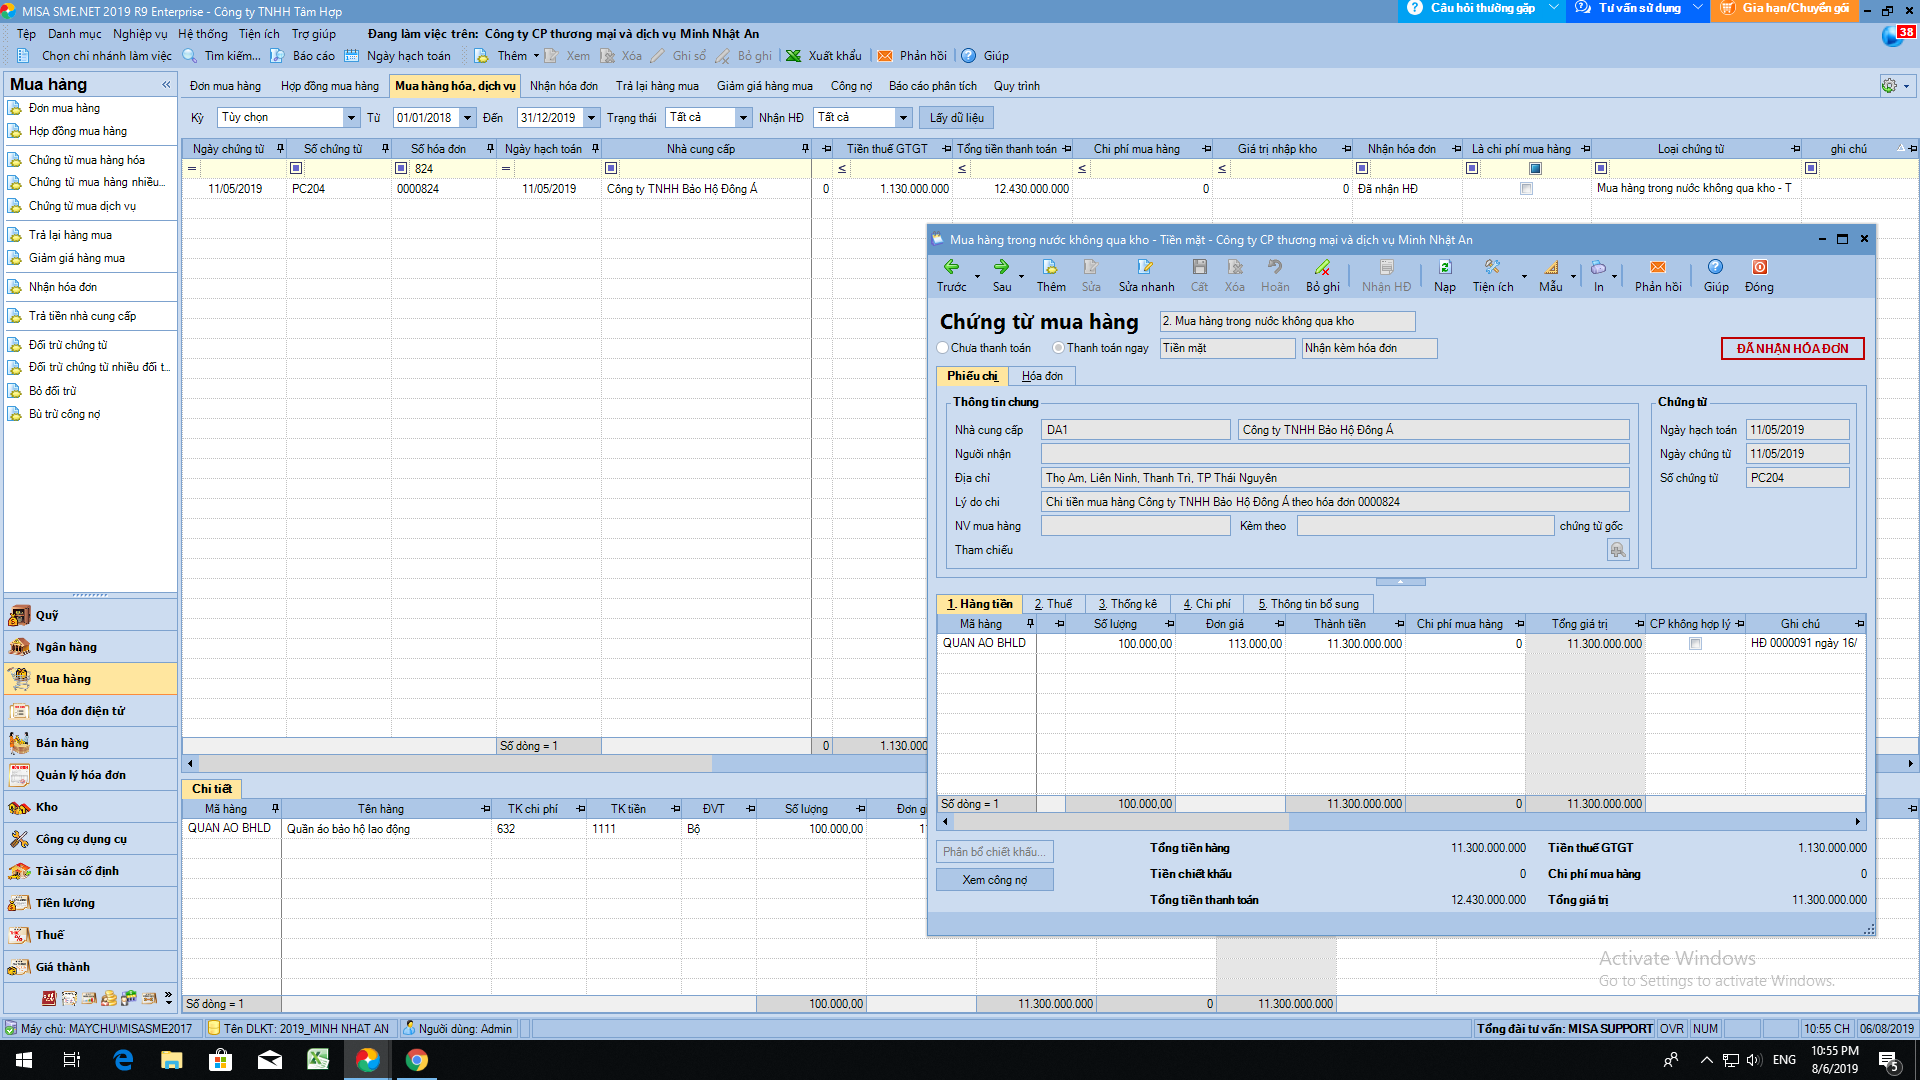Open Xuất khẩu export in main toolbar
This screenshot has height=1080, width=1920.
823,56
